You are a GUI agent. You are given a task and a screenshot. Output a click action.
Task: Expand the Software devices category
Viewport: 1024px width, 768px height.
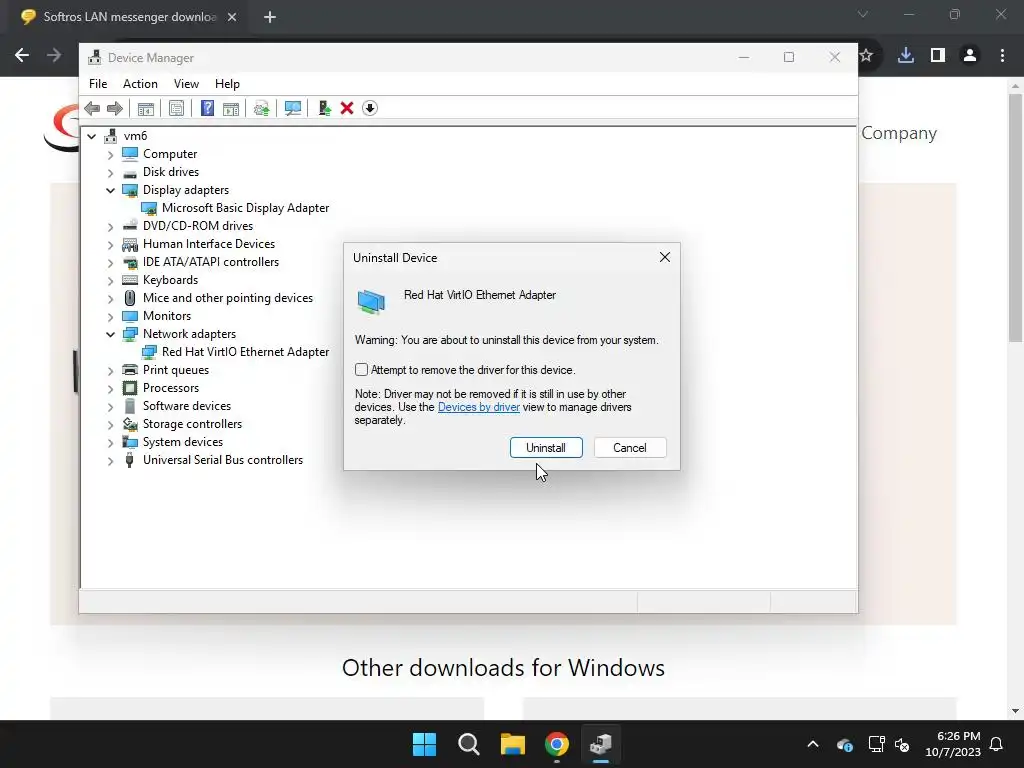point(110,407)
